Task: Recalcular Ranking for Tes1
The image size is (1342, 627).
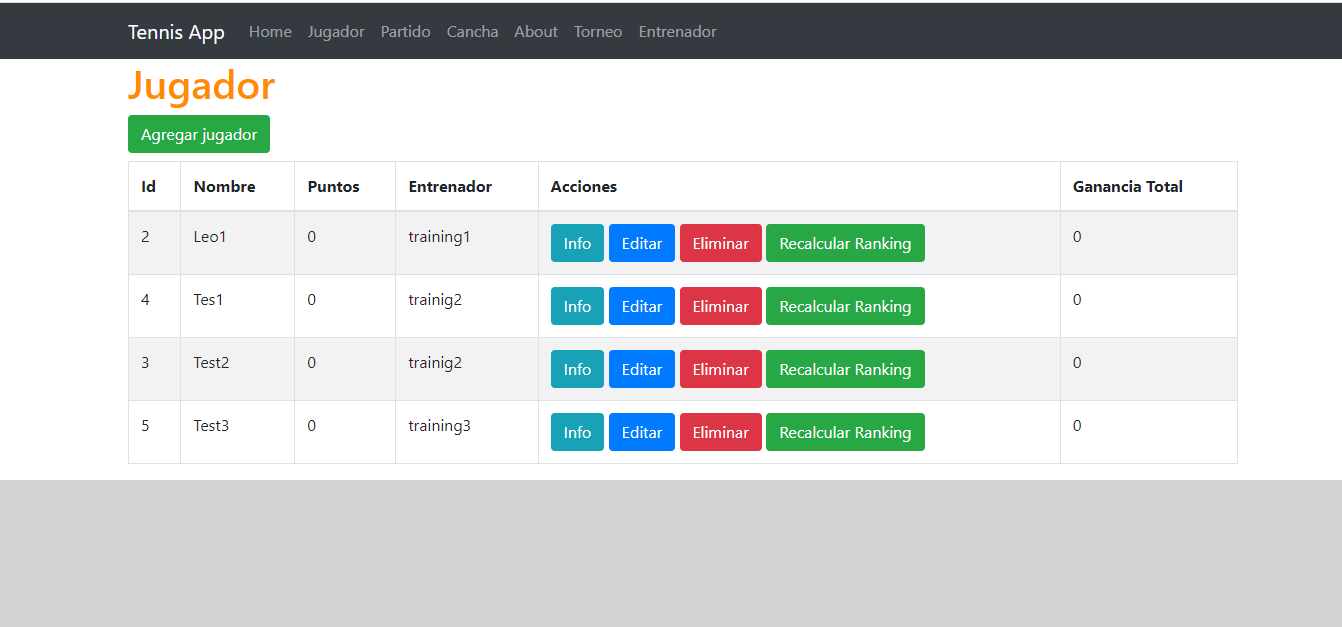Action: coord(845,306)
